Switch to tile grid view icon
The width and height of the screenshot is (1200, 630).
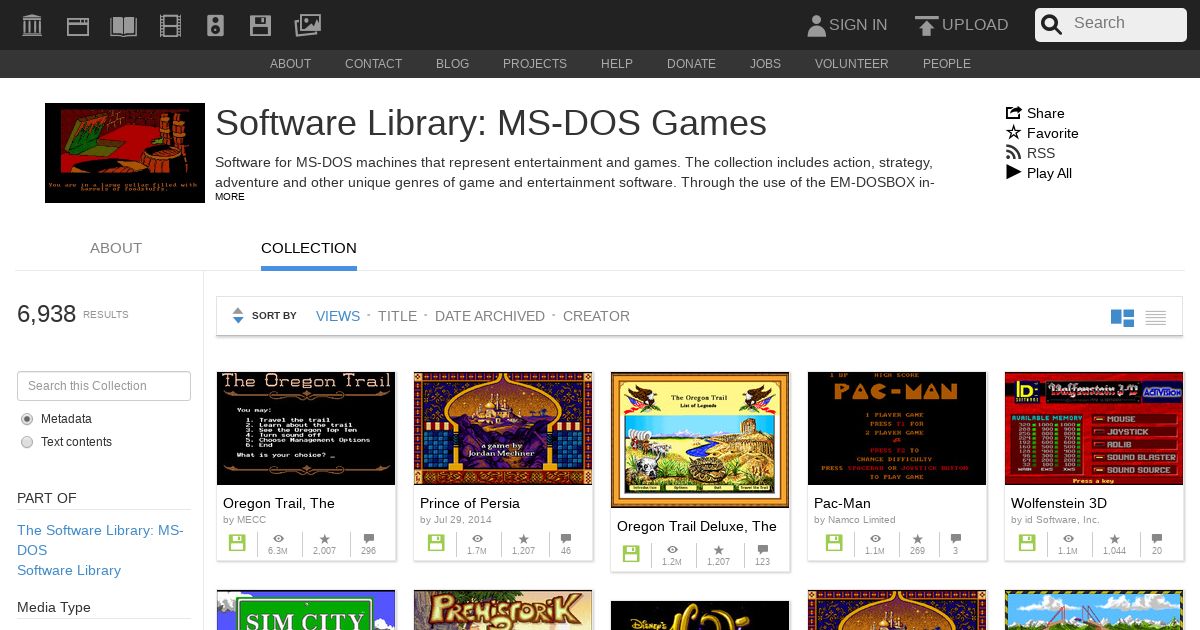(x=1122, y=317)
